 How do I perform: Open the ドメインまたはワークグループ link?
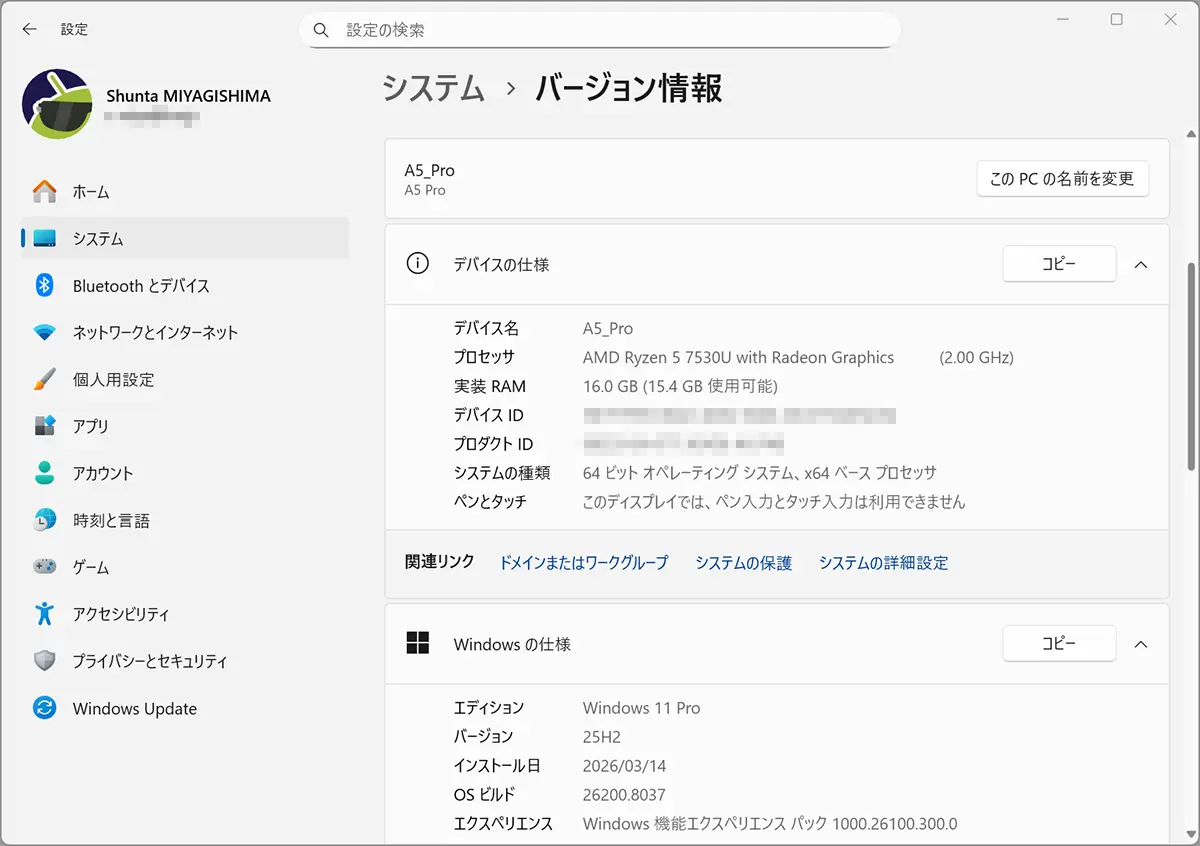pyautogui.click(x=584, y=563)
